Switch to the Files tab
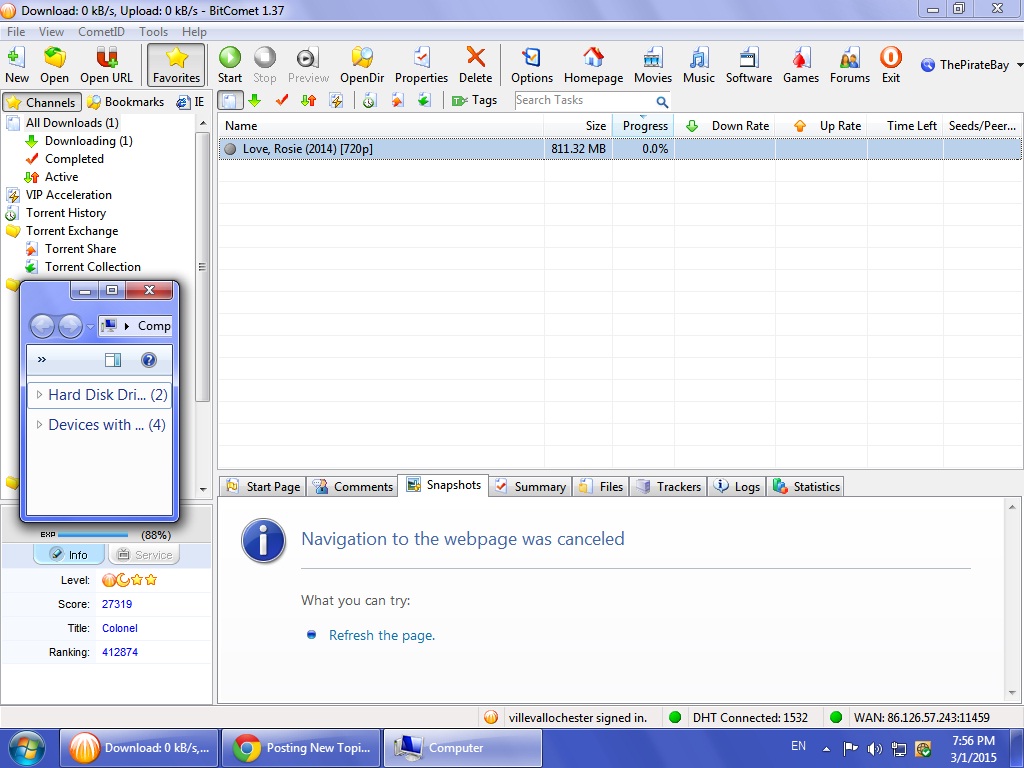Screen dimensions: 1024x768 (x=601, y=487)
